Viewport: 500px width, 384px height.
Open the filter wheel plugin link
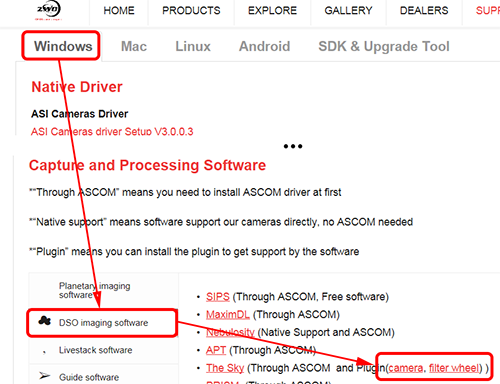[454, 368]
